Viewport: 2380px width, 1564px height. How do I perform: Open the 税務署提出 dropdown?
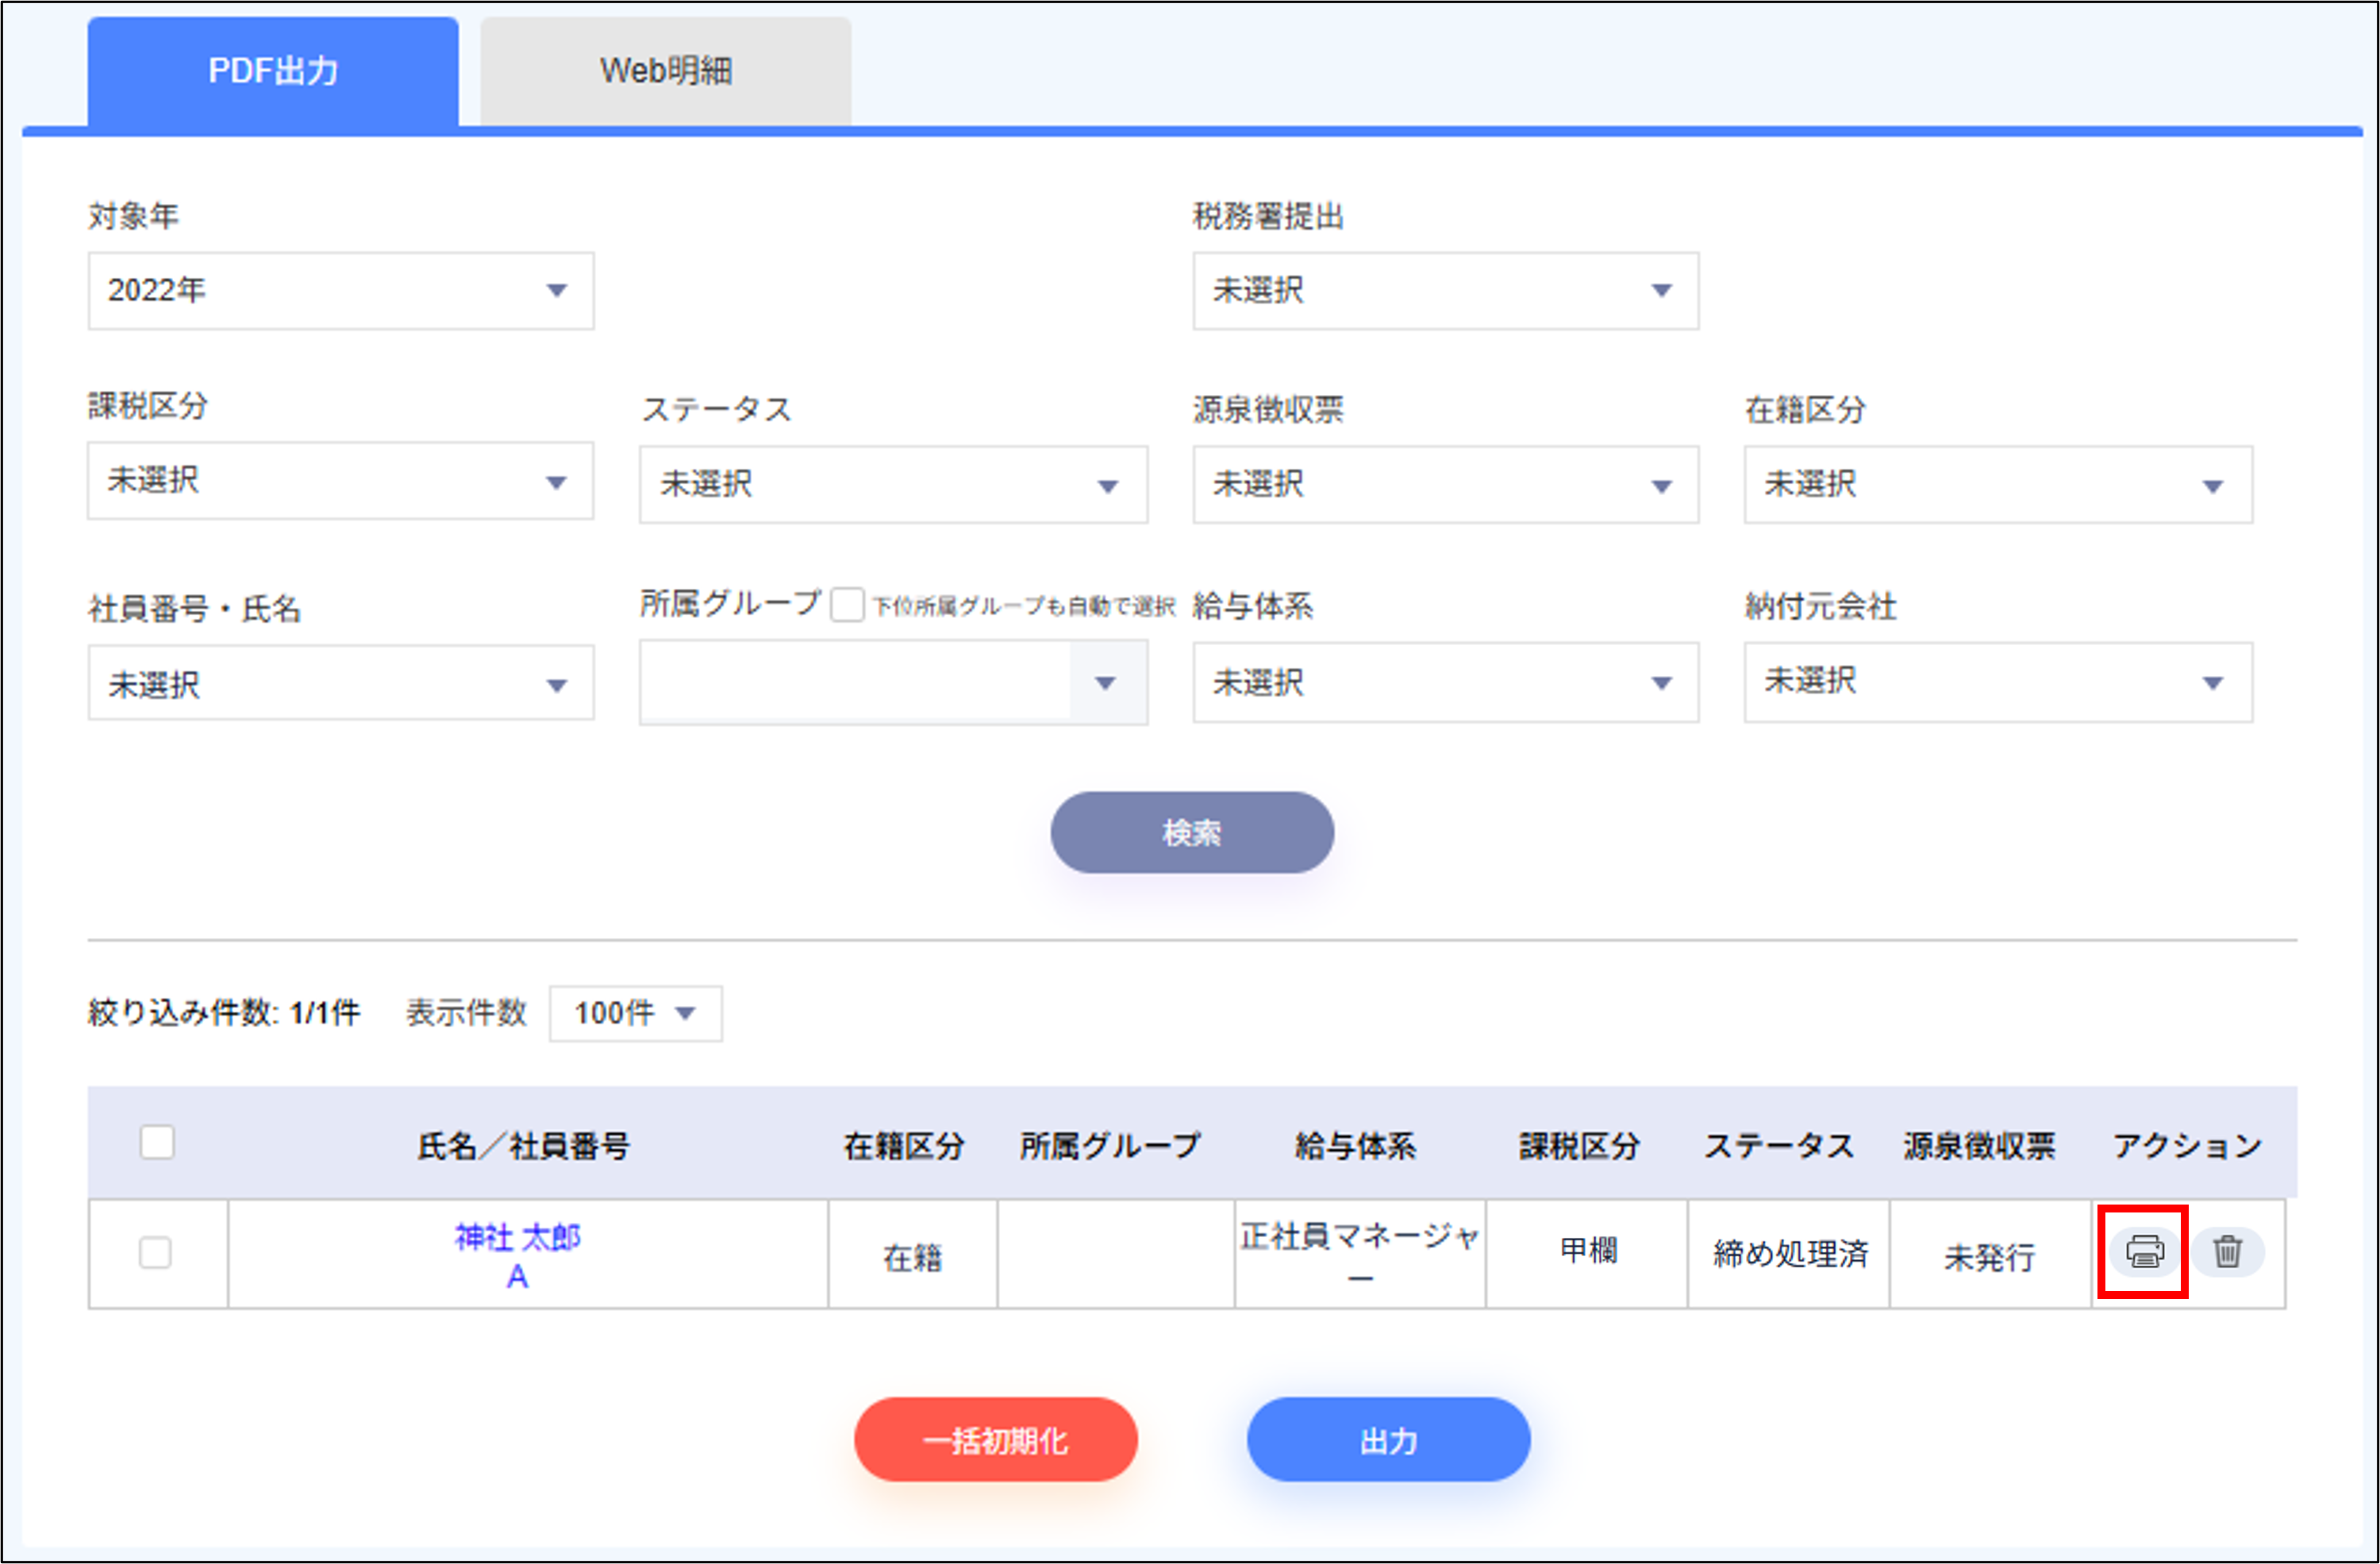point(1445,291)
